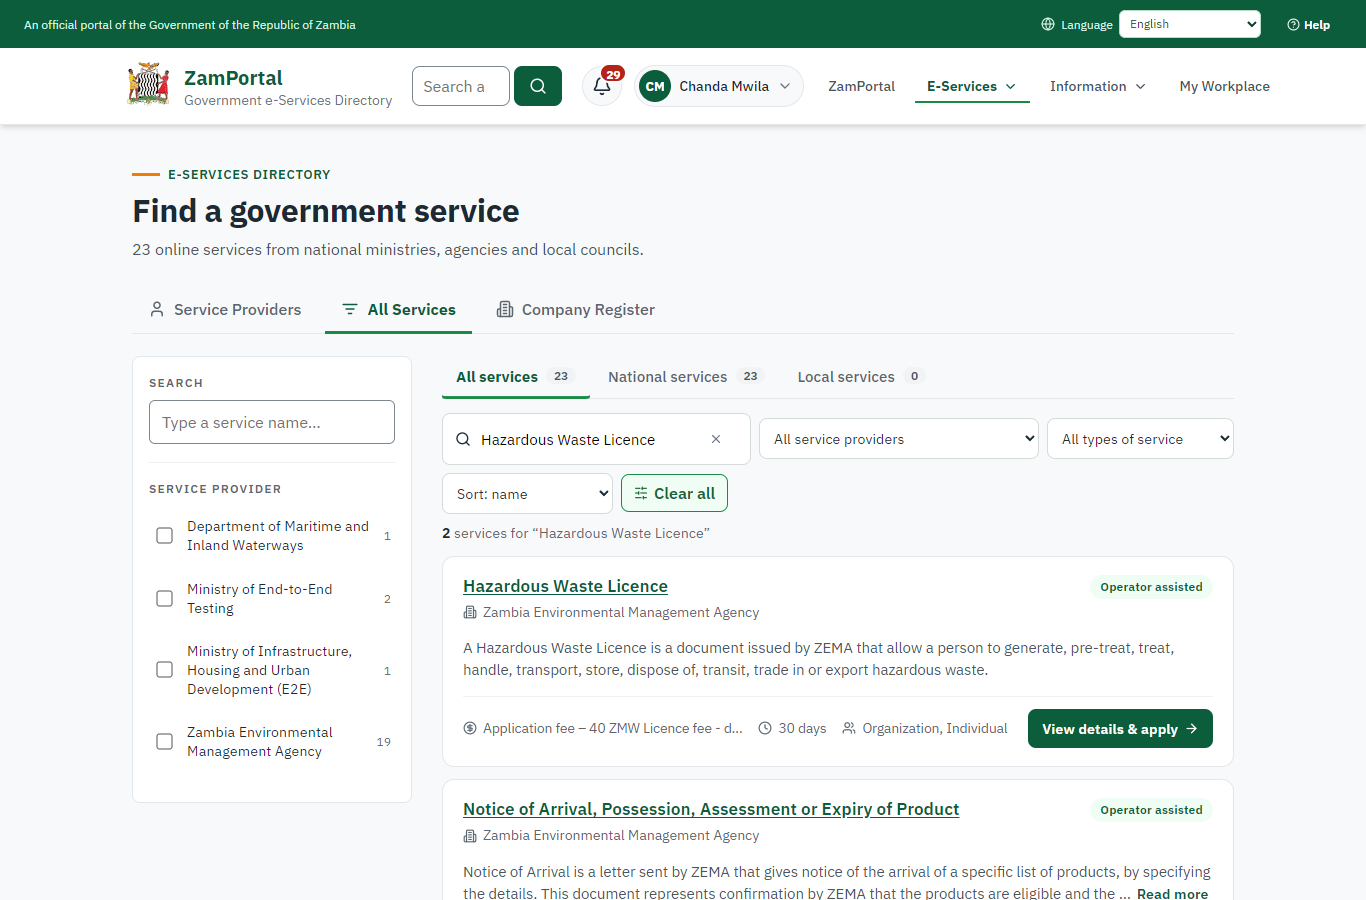1366x900 pixels.
Task: Check Ministry of Infrastructure, Housing checkbox
Action: click(165, 670)
